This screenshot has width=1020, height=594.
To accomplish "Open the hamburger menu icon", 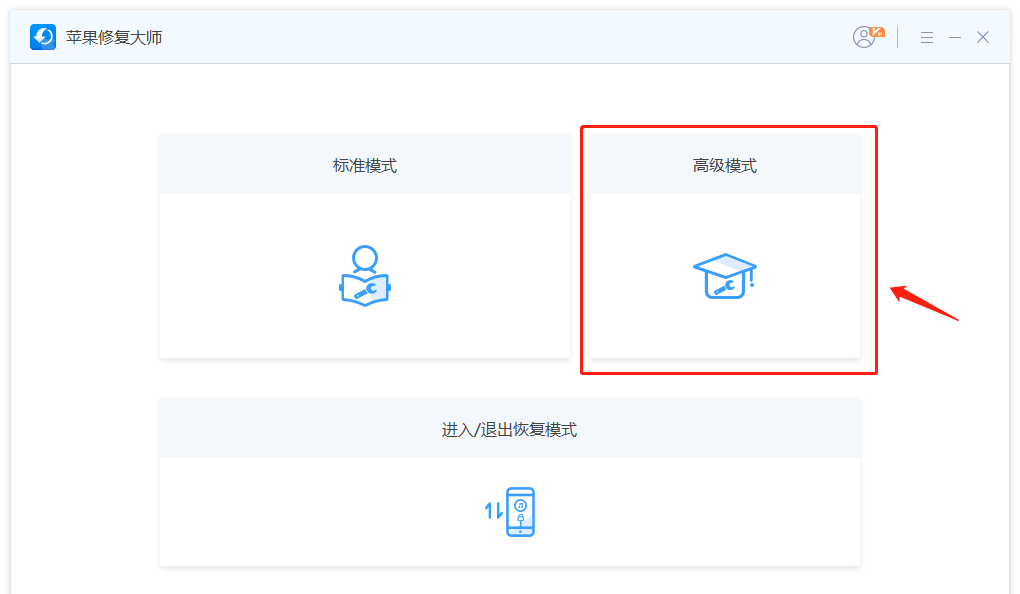I will (x=927, y=38).
